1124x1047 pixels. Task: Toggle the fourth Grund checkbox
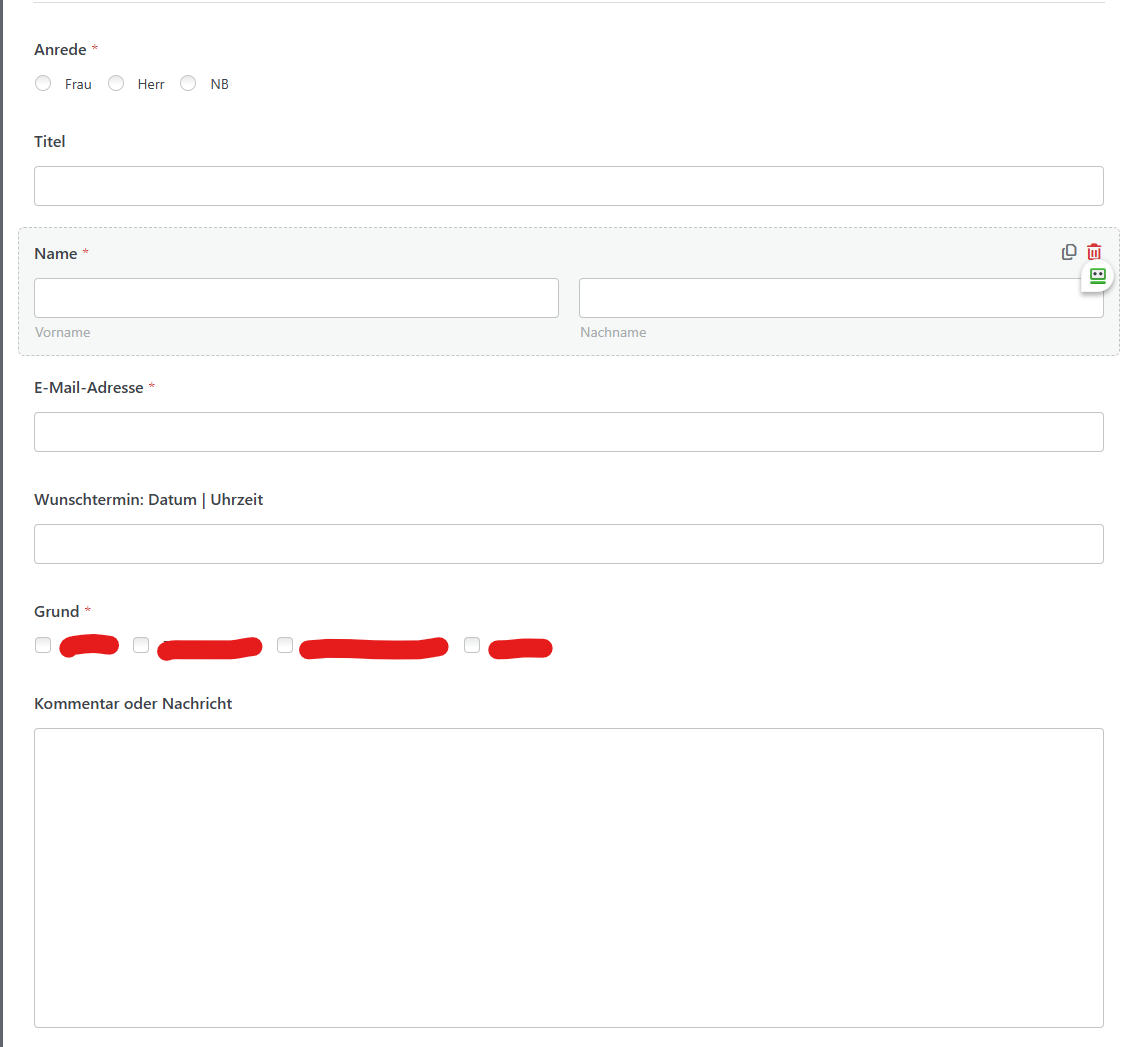pyautogui.click(x=472, y=645)
